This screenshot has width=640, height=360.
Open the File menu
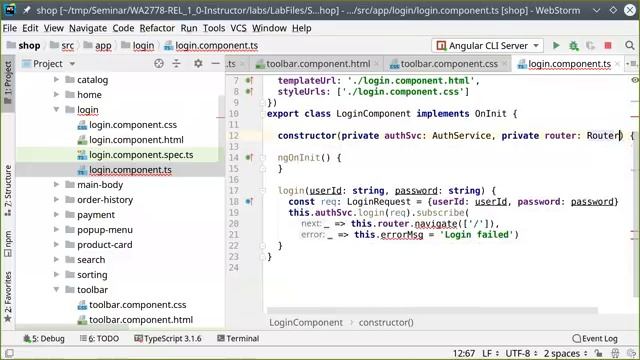10,28
